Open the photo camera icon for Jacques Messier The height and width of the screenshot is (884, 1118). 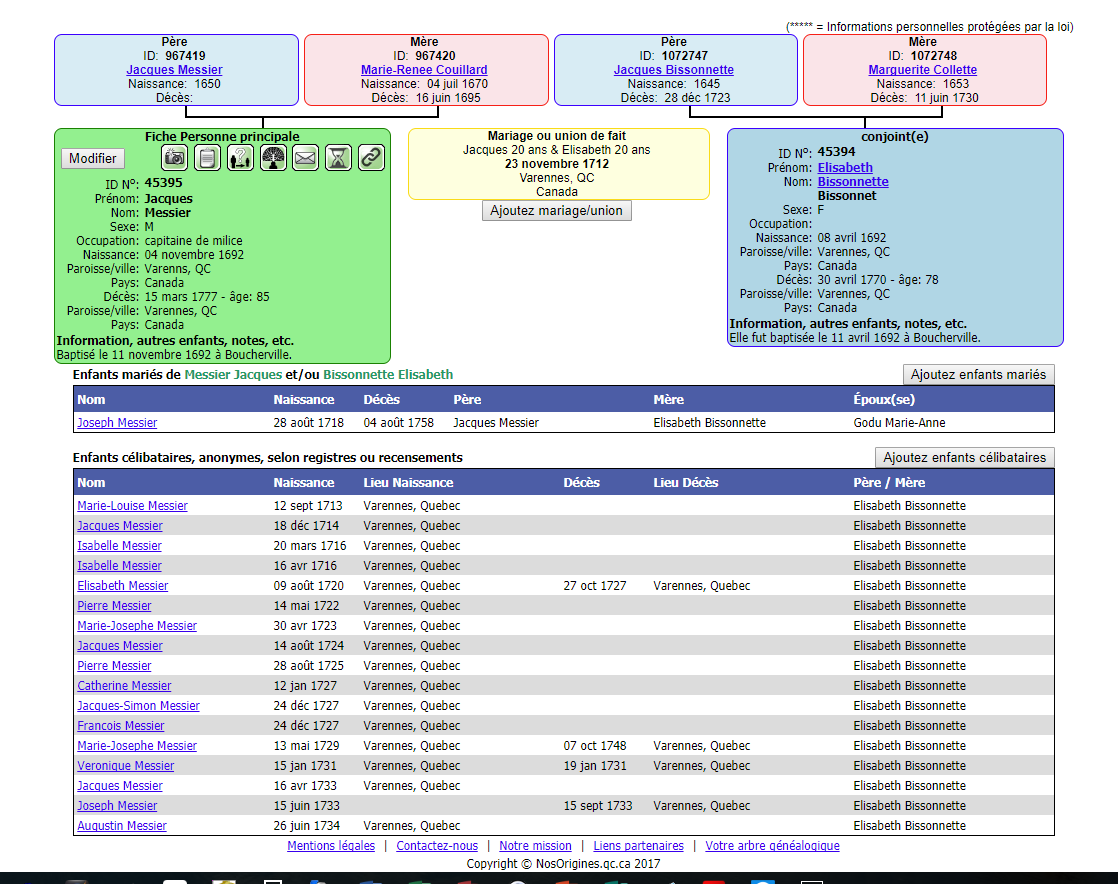(x=174, y=158)
